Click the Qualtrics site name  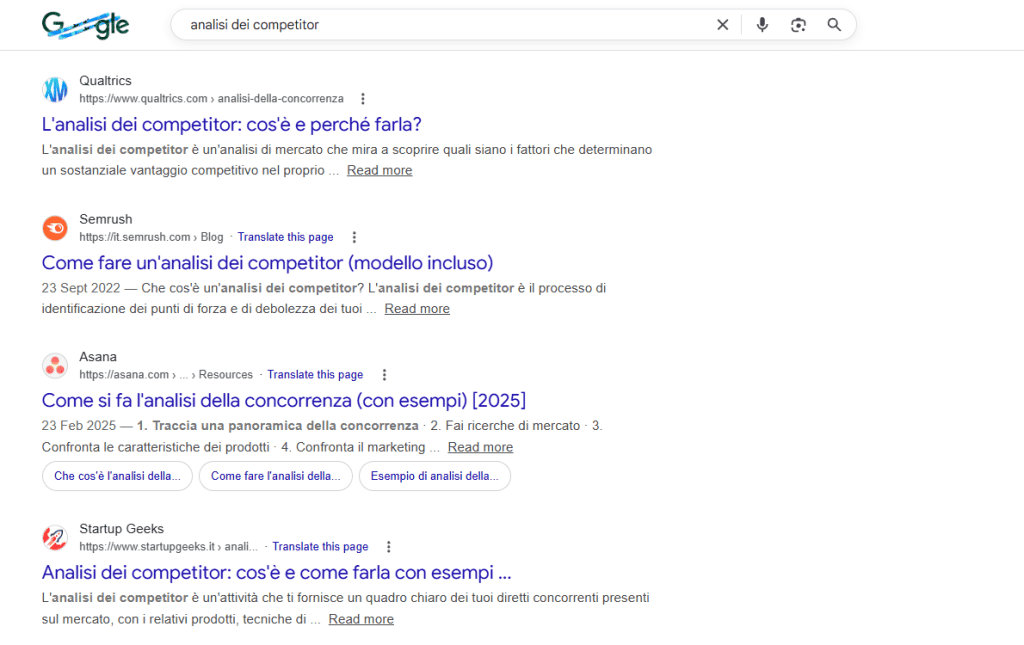coord(105,80)
